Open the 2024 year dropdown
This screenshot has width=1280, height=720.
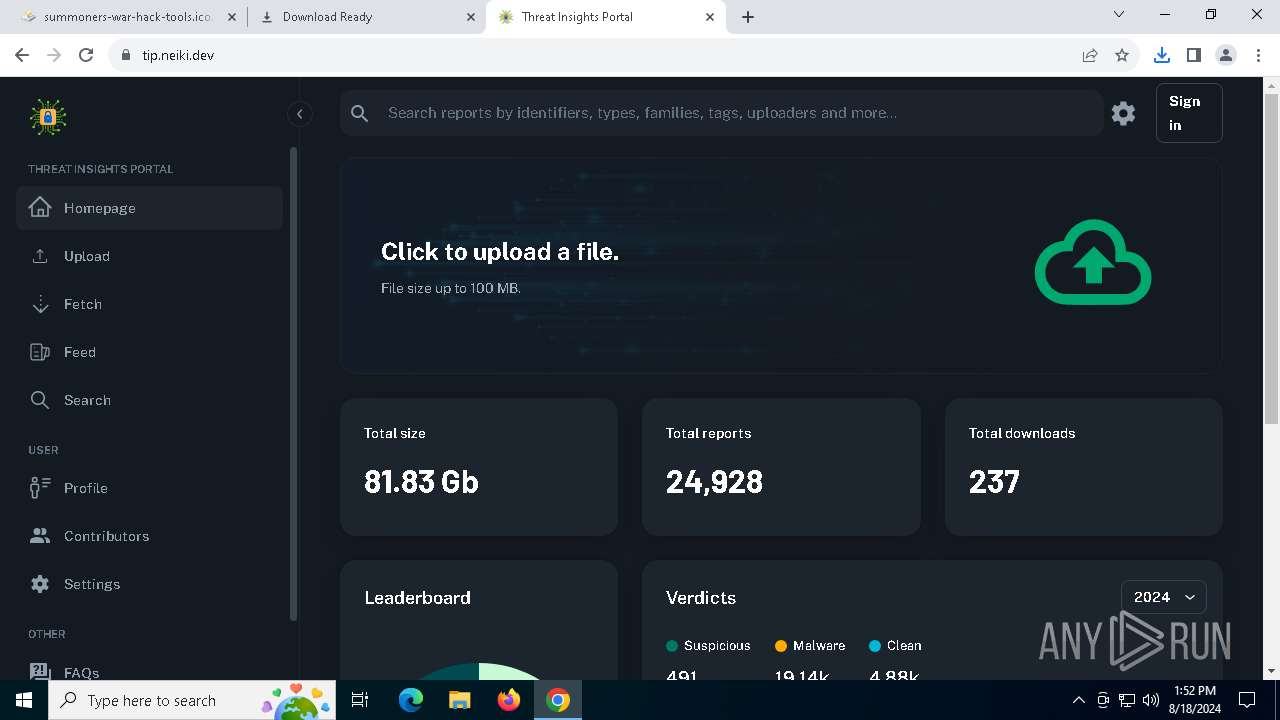[1164, 597]
